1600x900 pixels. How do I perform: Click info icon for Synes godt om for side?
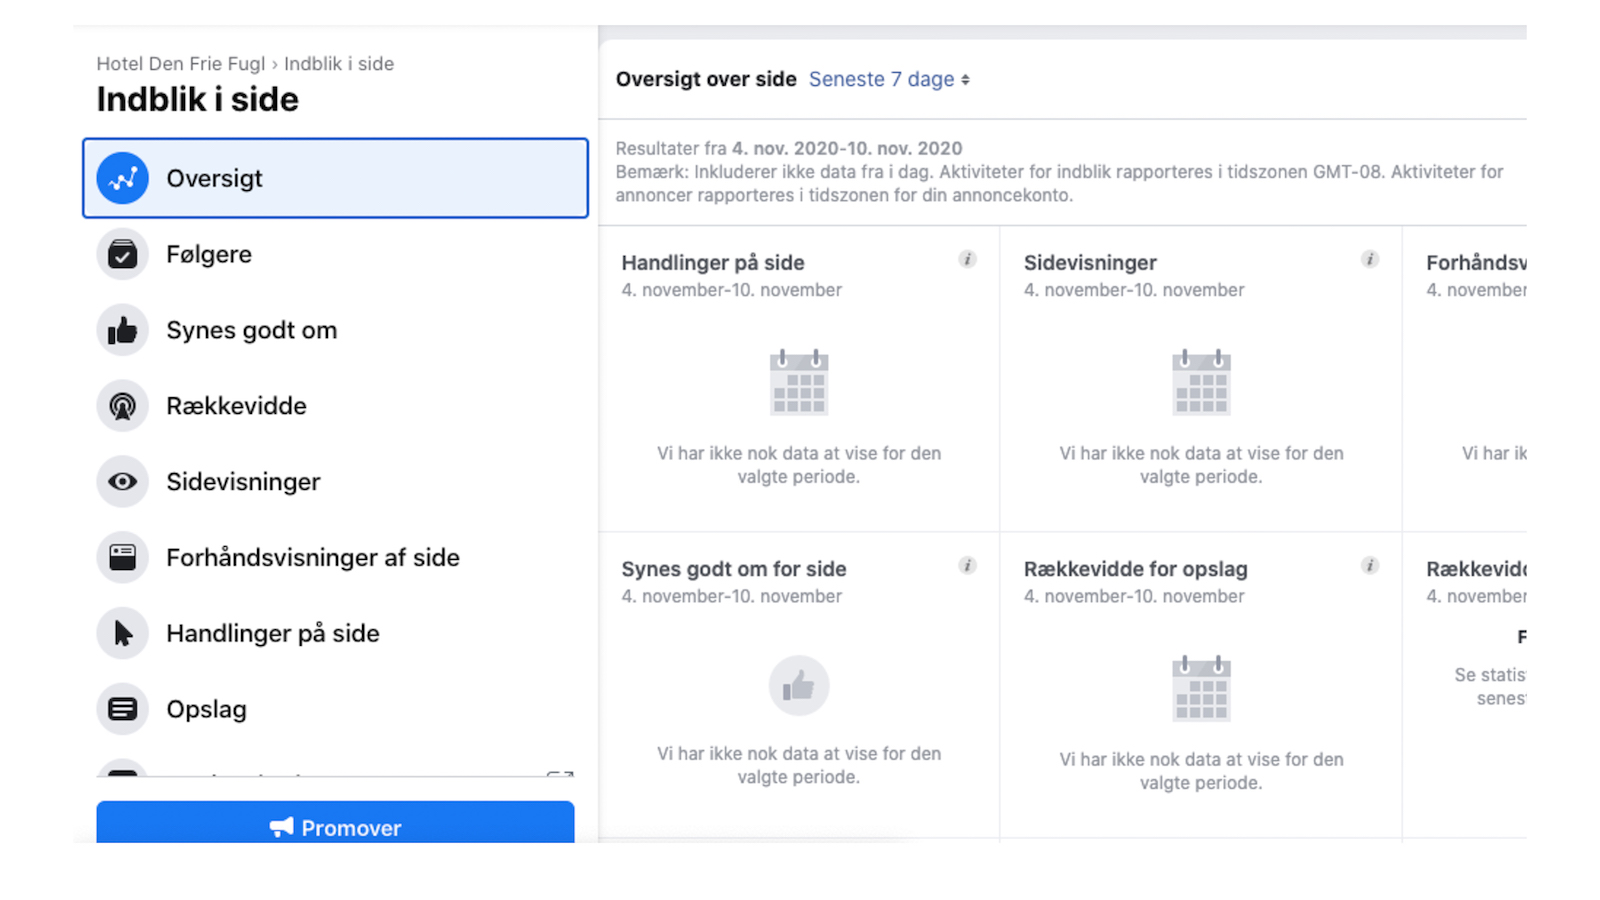click(x=967, y=565)
